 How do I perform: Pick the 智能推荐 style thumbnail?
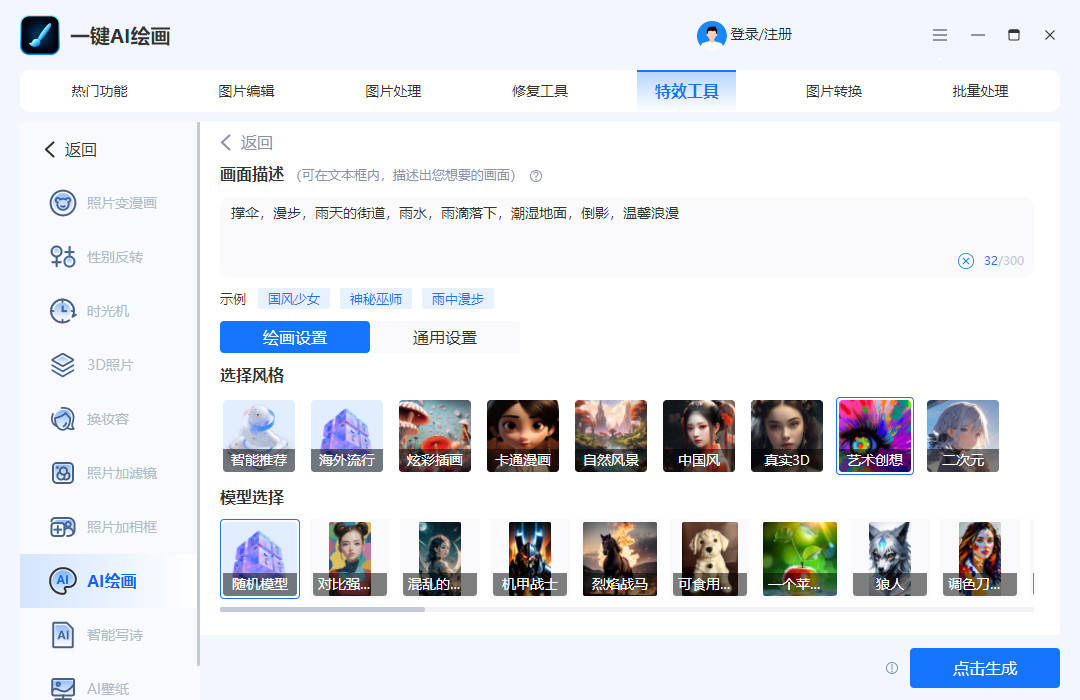(259, 436)
